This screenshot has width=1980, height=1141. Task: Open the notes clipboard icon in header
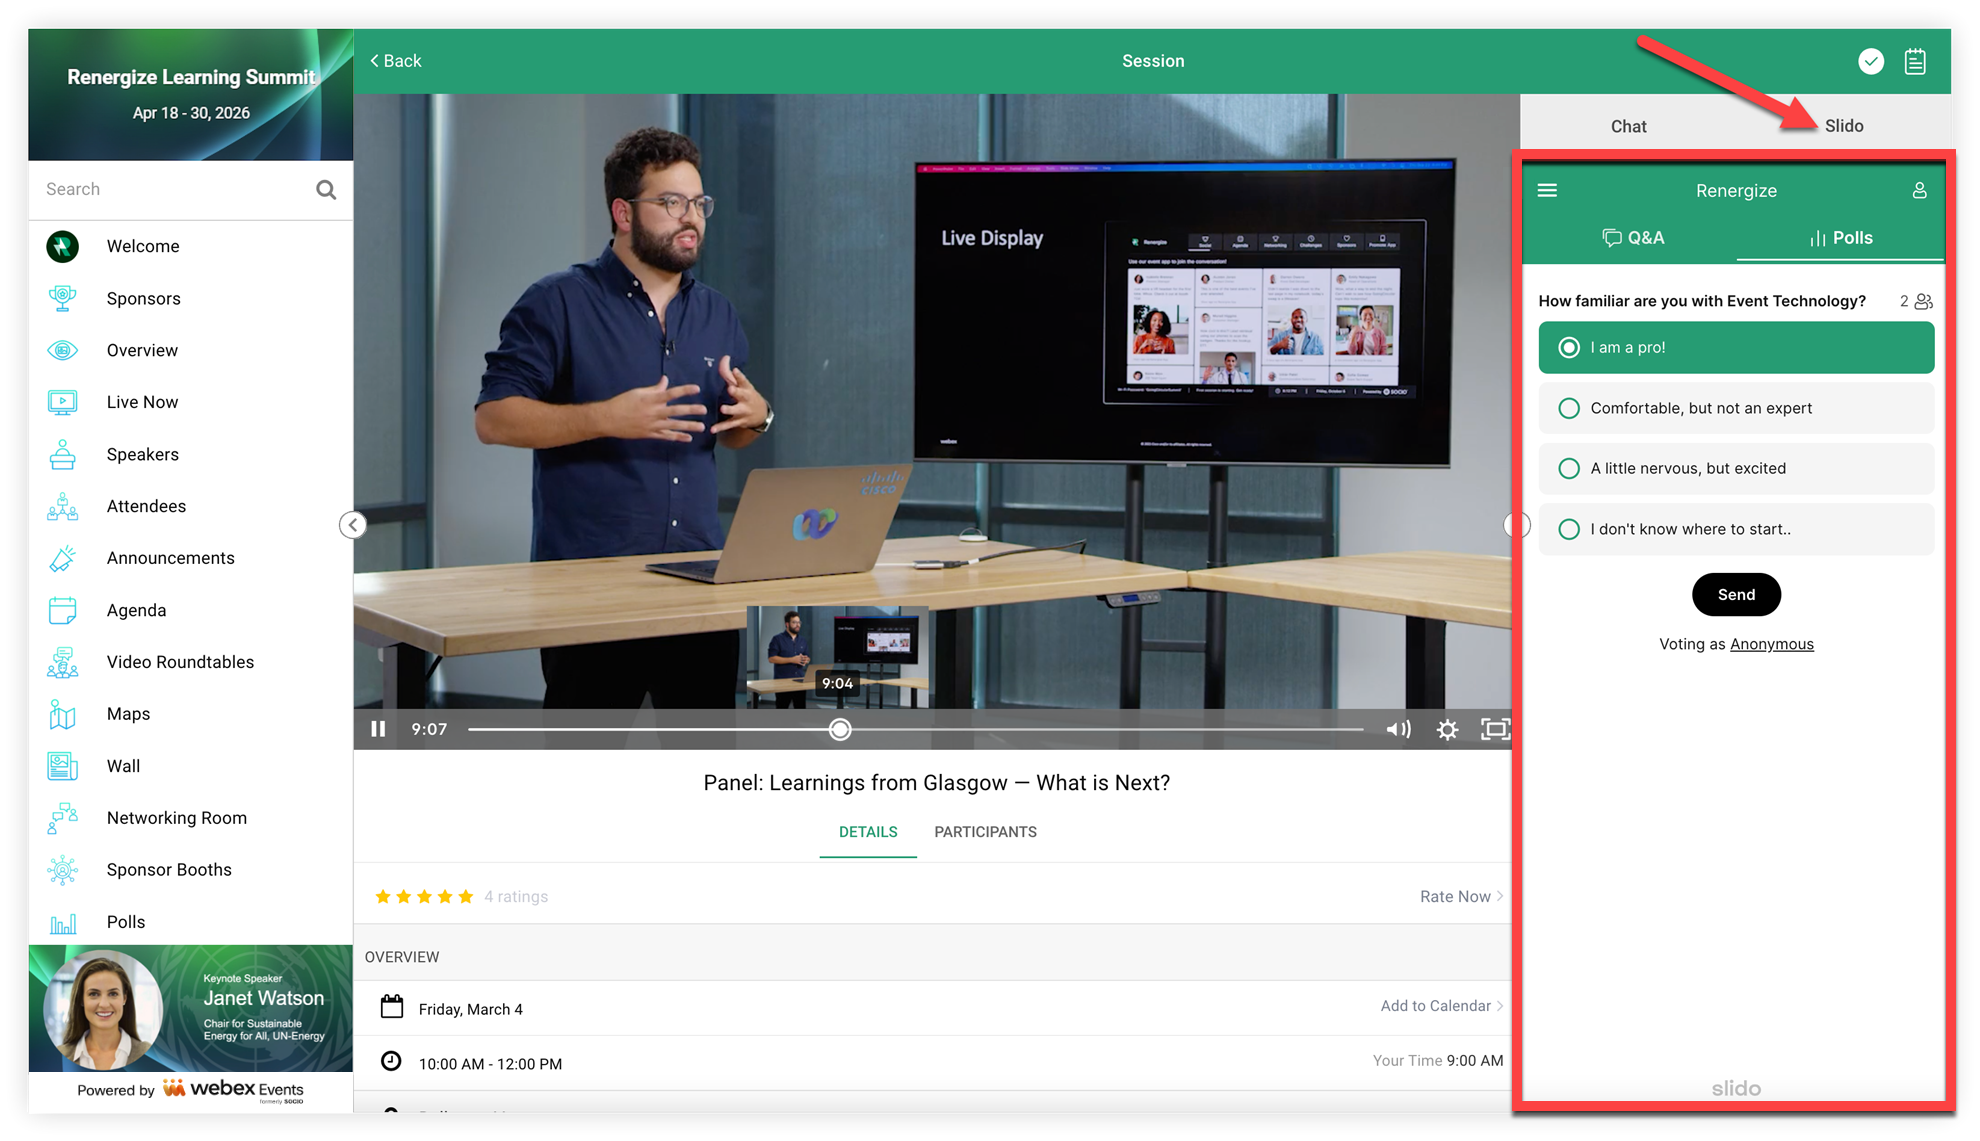tap(1915, 61)
